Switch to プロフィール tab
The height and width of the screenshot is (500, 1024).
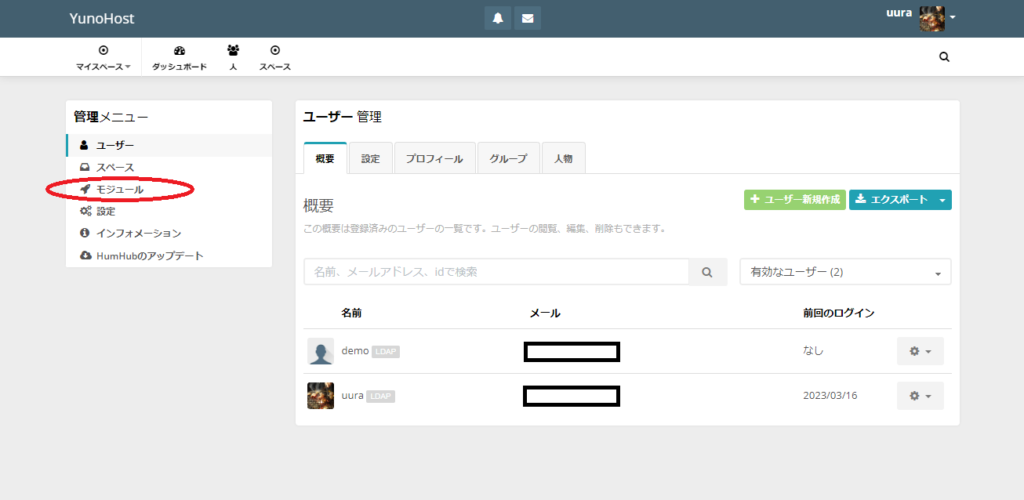tap(434, 158)
